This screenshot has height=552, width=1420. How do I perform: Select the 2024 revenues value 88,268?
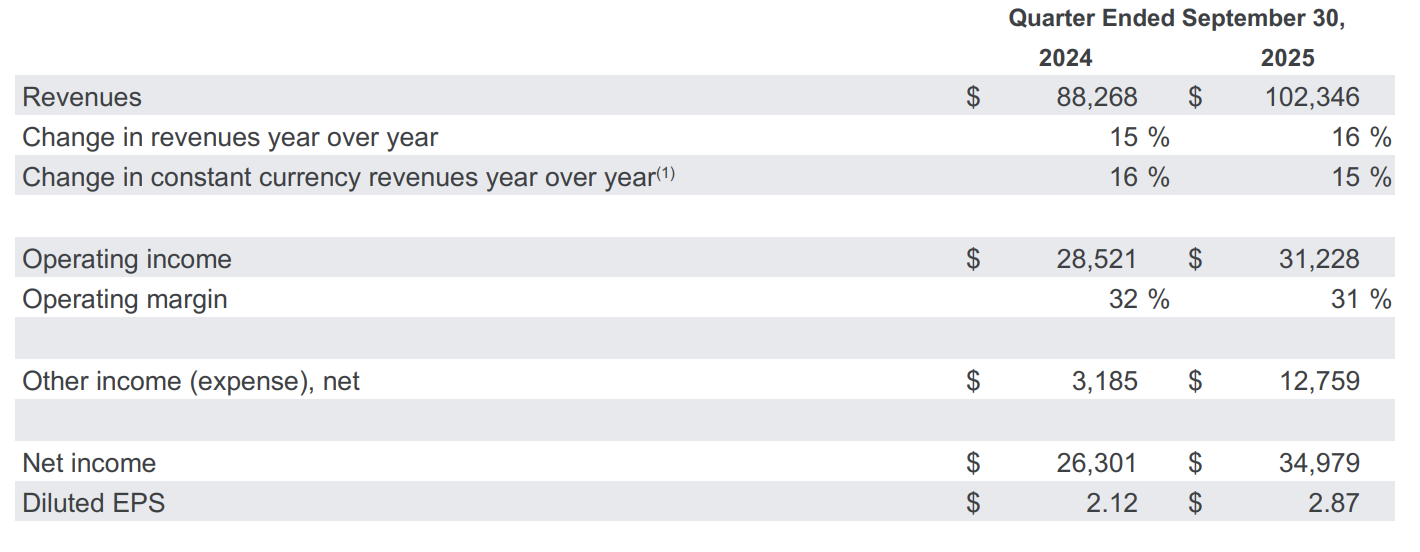point(1096,97)
